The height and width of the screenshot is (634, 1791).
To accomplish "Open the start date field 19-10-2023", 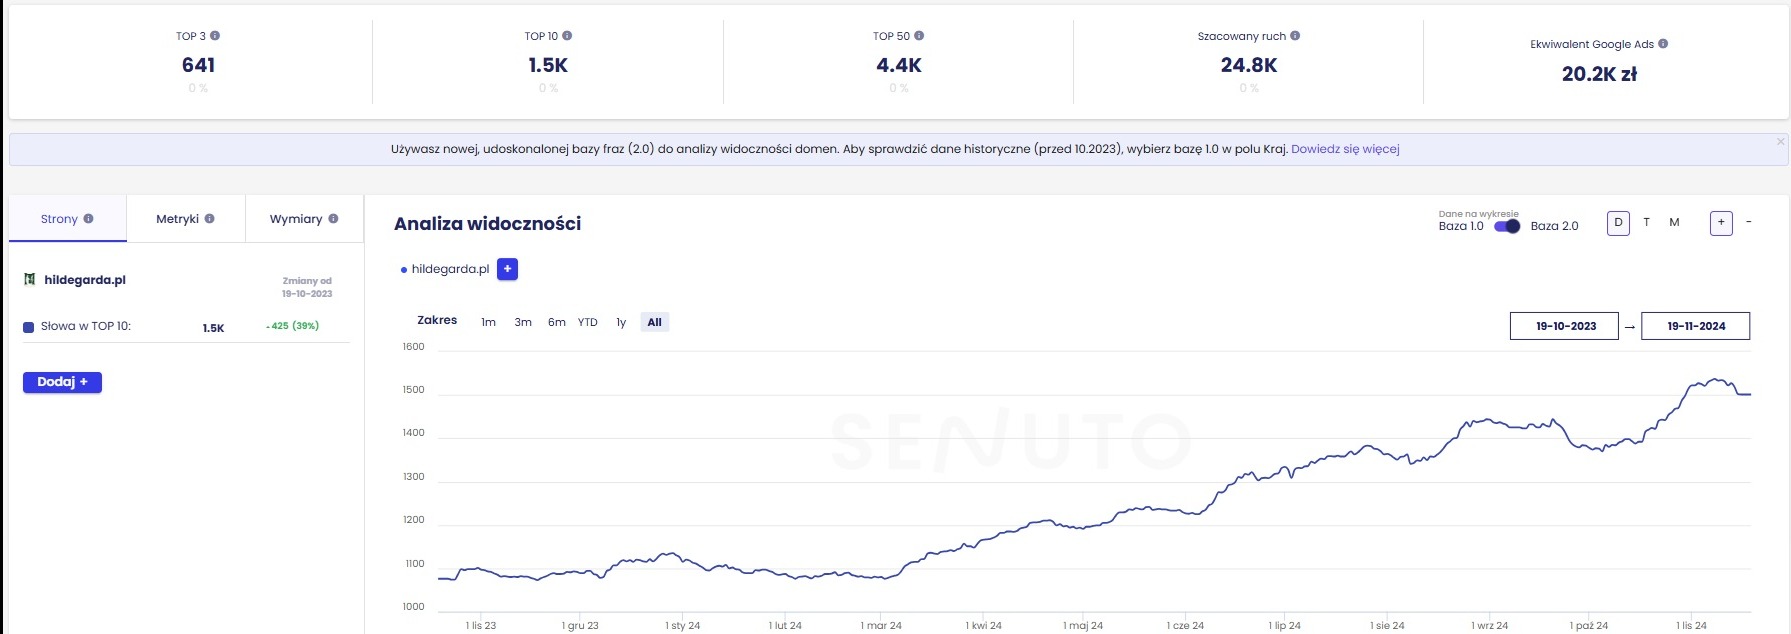I will (1565, 326).
